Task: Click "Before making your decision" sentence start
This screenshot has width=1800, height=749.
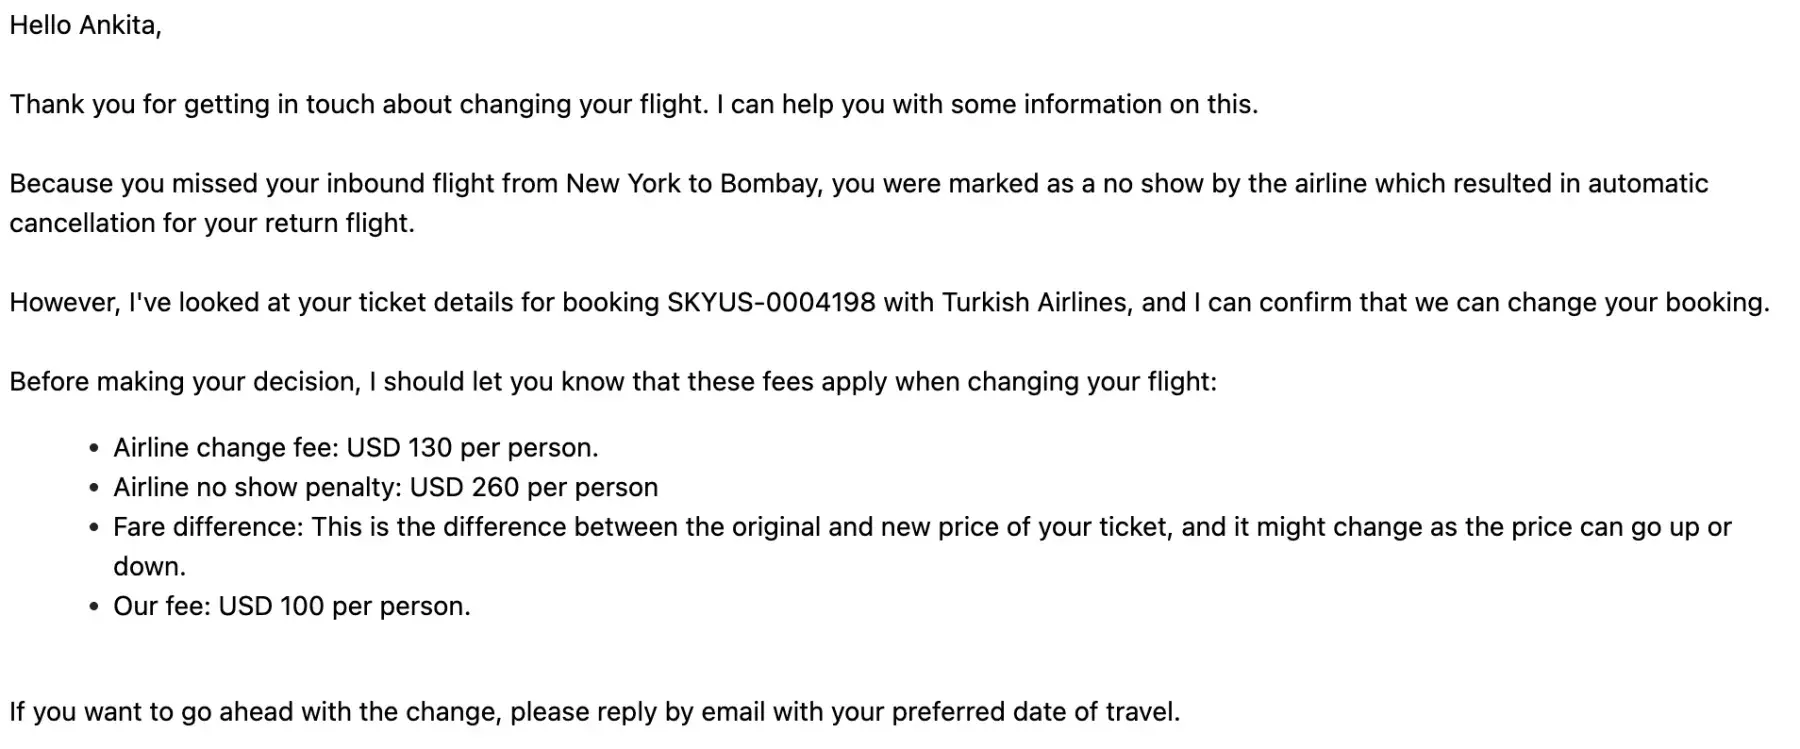Action: (183, 382)
